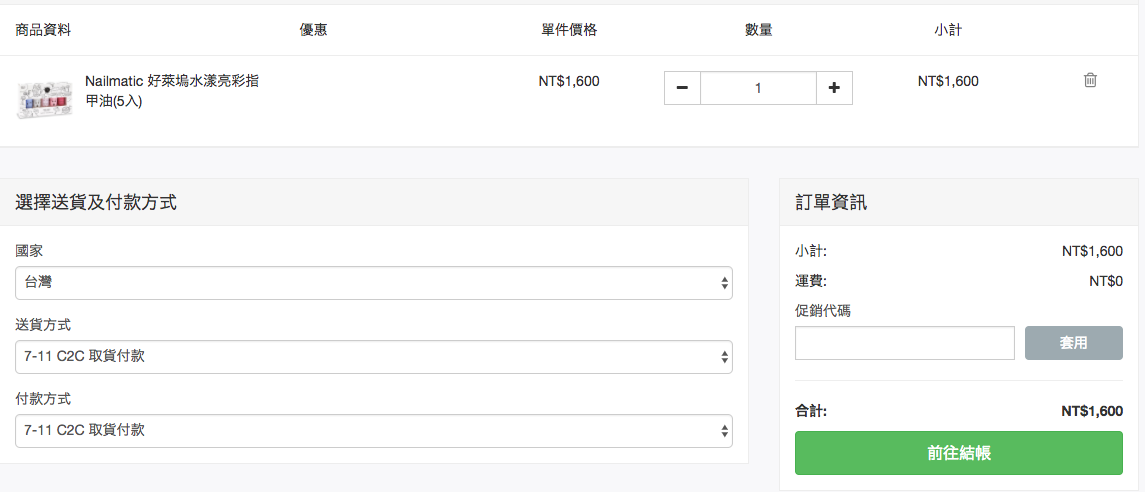
Task: Click the arrows on the 送貨方式 select
Action: tap(724, 357)
